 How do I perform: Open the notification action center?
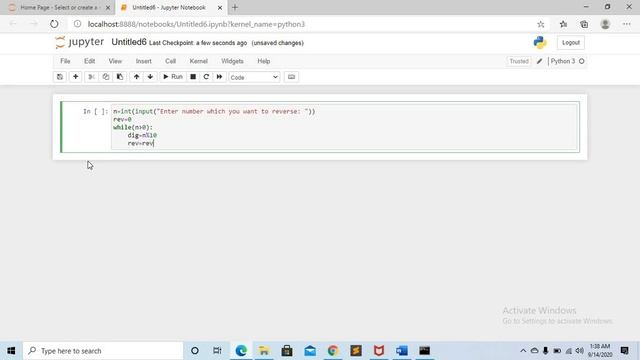624,351
